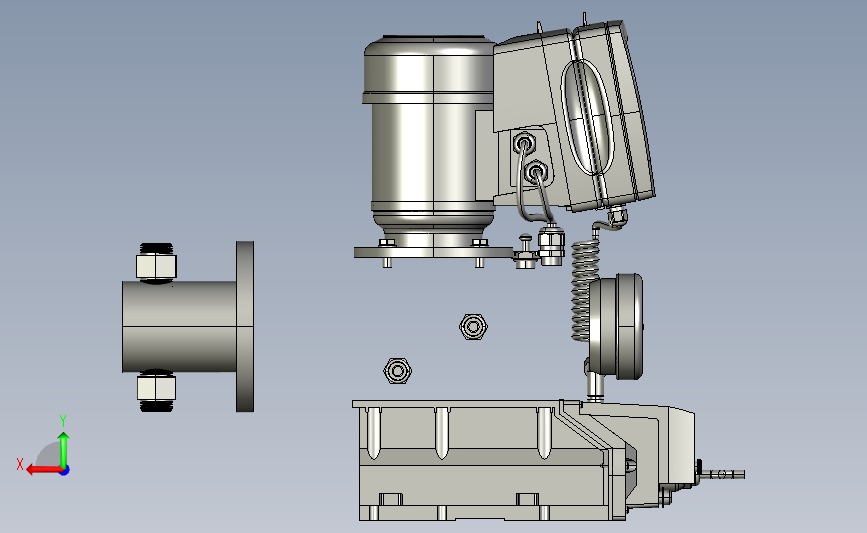Click the blue Z axis dot of the triad
Image resolution: width=867 pixels, height=533 pixels.
point(65,471)
